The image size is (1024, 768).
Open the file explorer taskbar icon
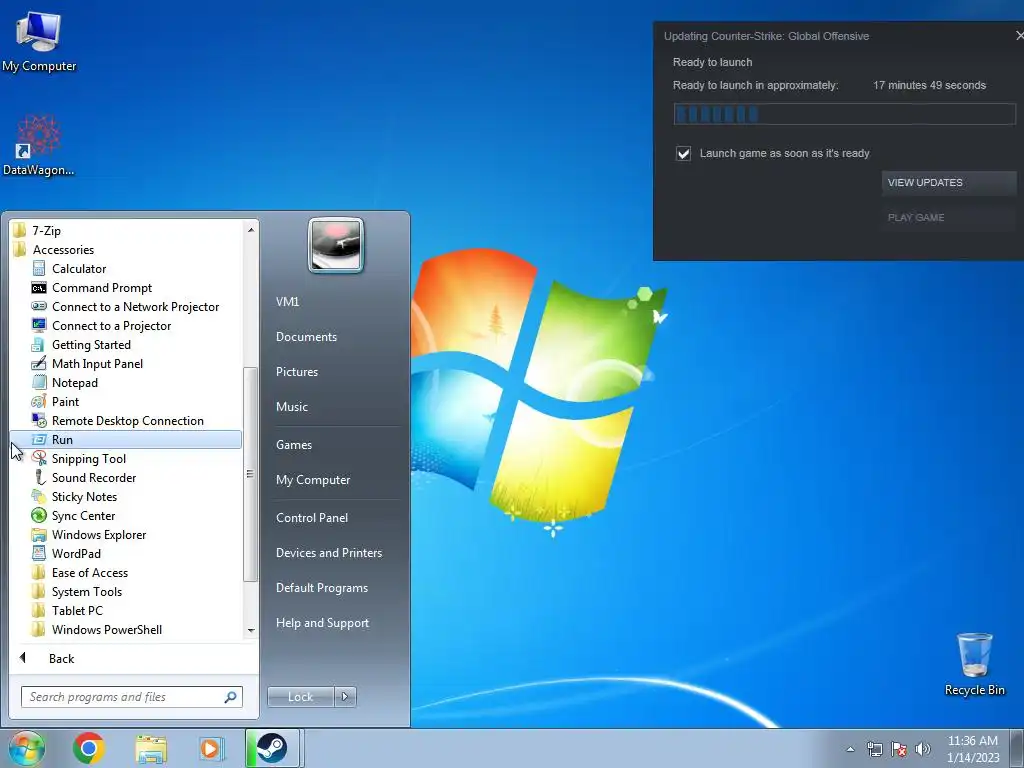[x=151, y=748]
